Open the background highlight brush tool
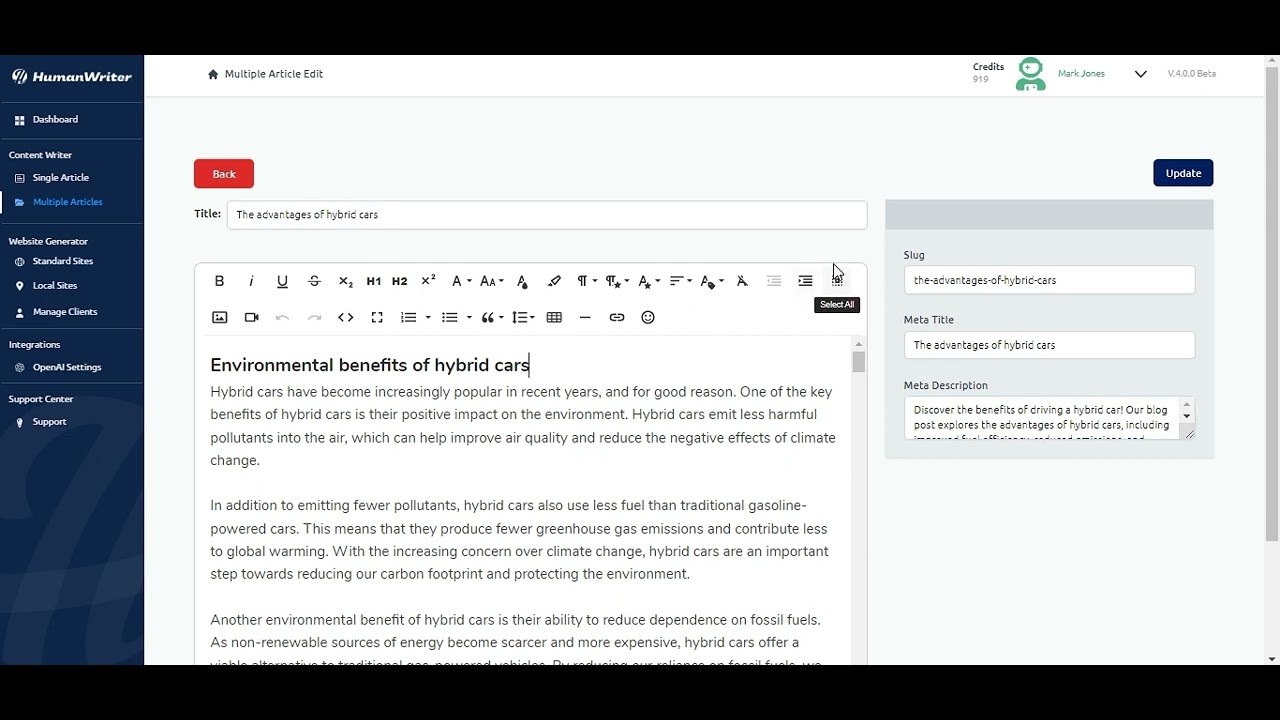This screenshot has width=1280, height=720. tap(554, 281)
